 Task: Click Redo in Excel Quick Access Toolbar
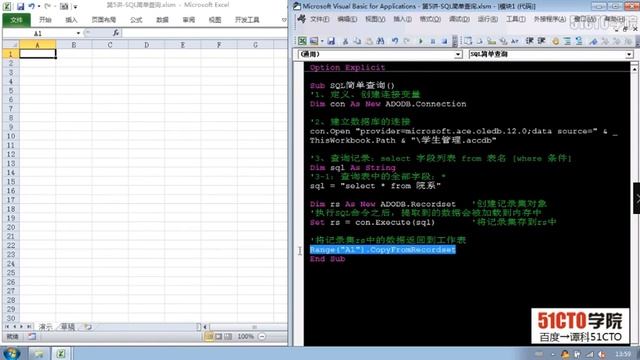pyautogui.click(x=48, y=6)
